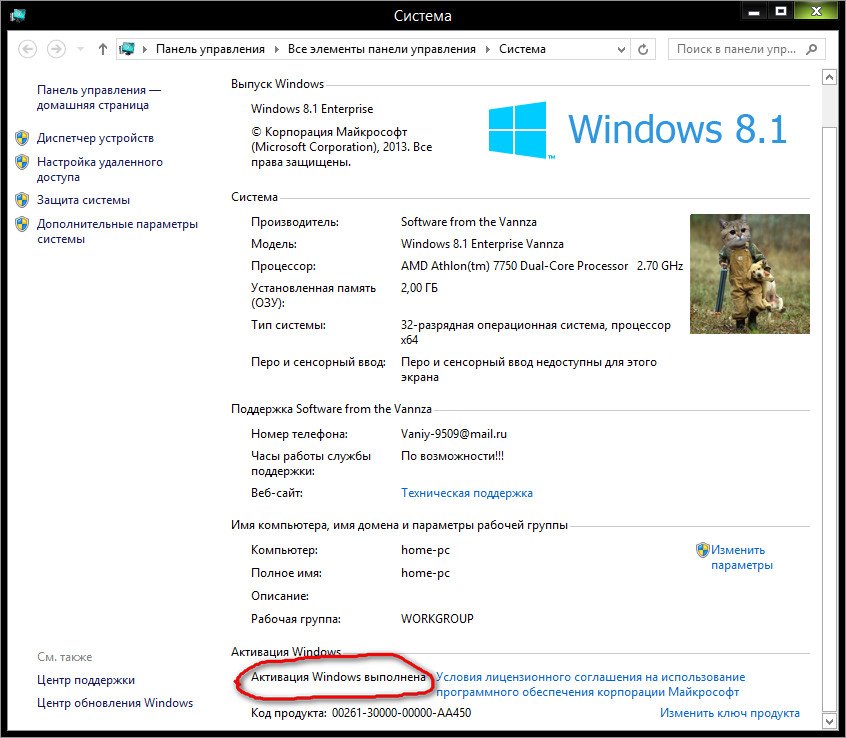Click the computer icon in address bar

click(x=127, y=49)
